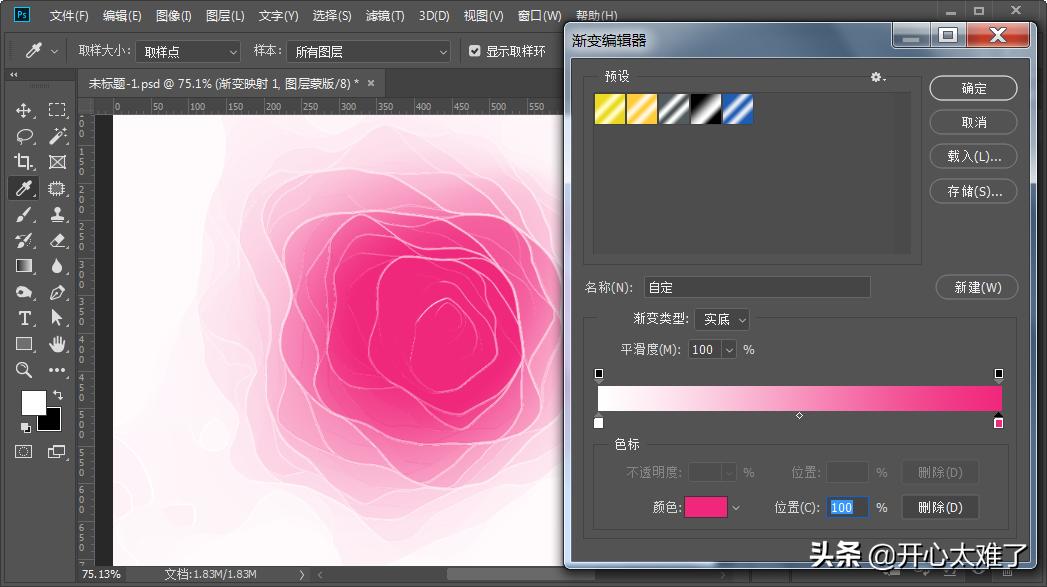1047x587 pixels.
Task: Select the Lasso tool
Action: point(23,136)
